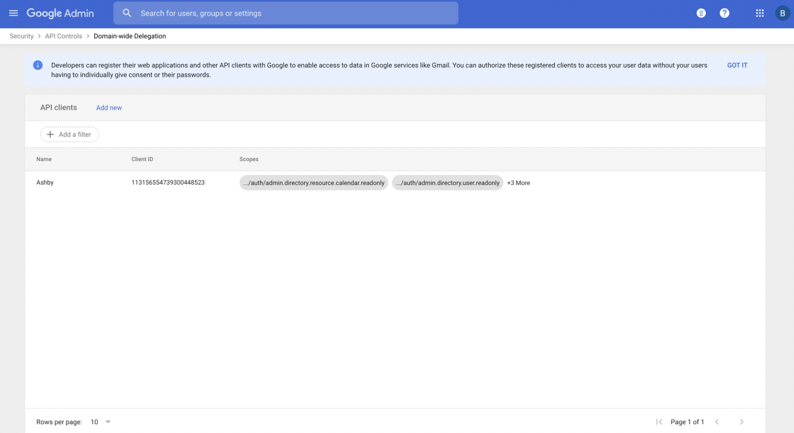The width and height of the screenshot is (794, 433).
Task: Open the Help question mark icon
Action: pyautogui.click(x=725, y=13)
